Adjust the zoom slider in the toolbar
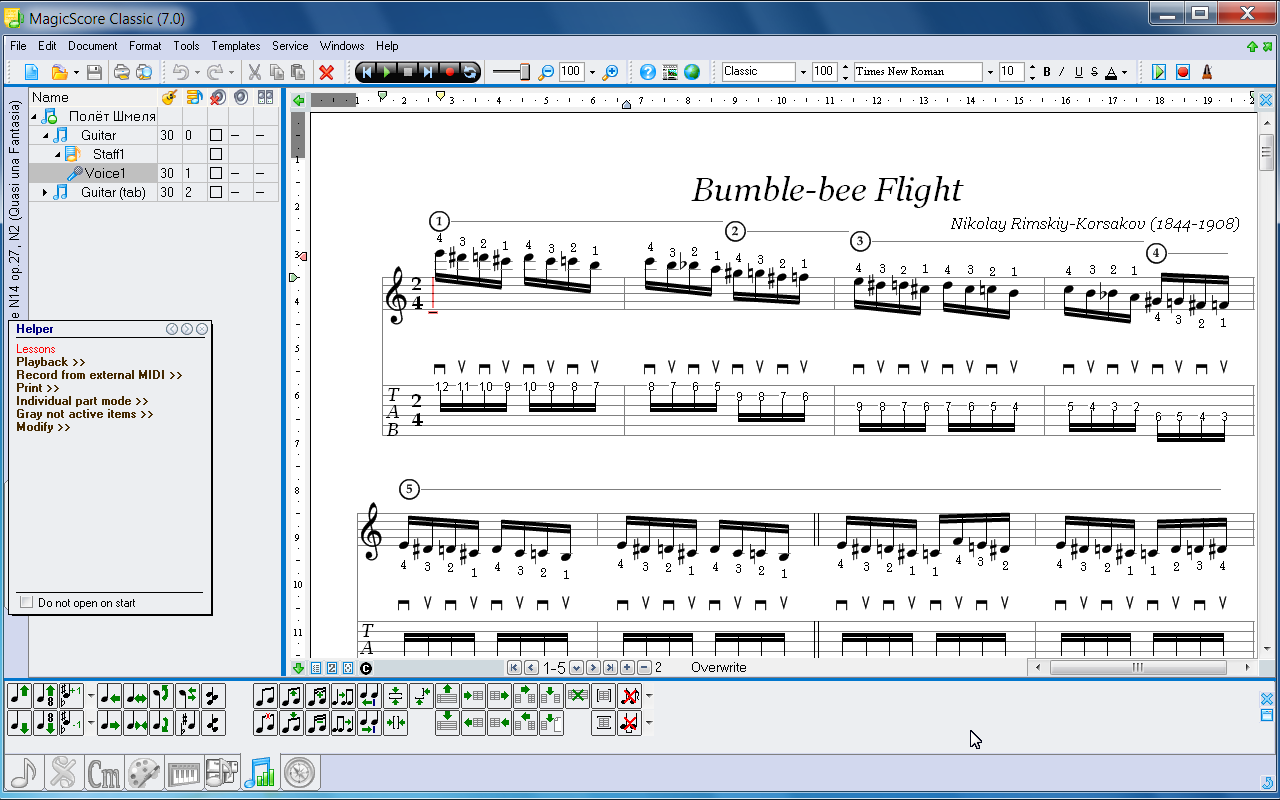This screenshot has height=800, width=1280. click(x=513, y=72)
